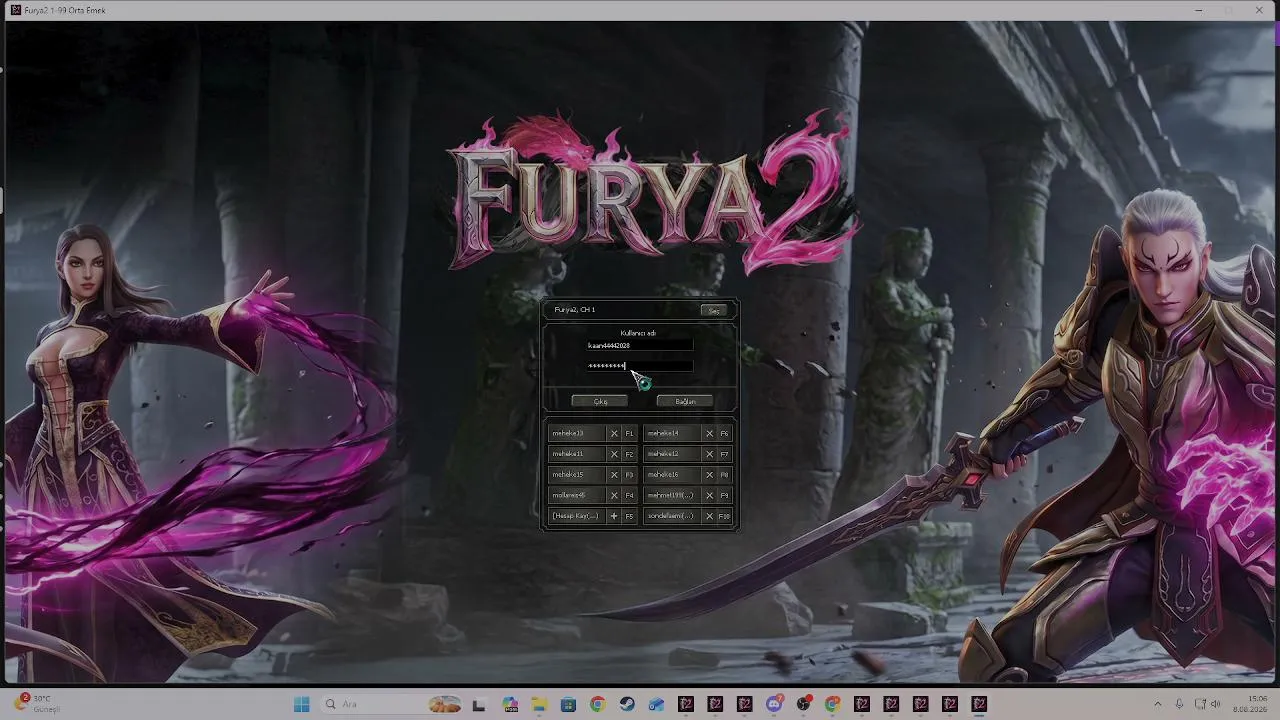Click the username field with kaan44442028
This screenshot has height=720, width=1280.
pos(639,345)
